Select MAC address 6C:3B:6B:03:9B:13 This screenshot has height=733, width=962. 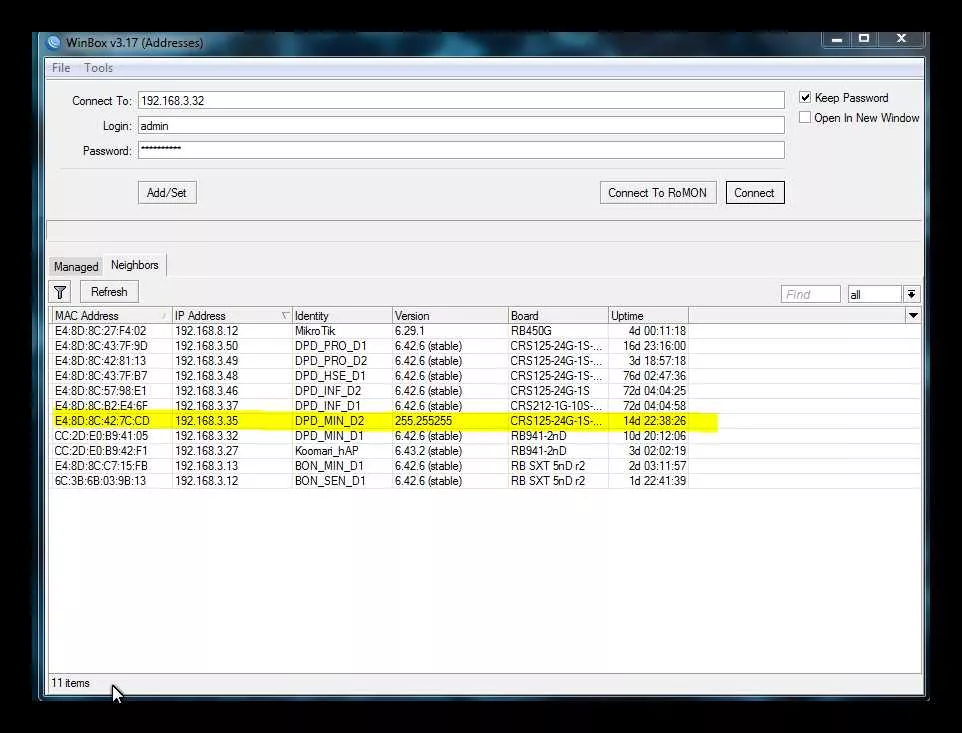[x=101, y=481]
